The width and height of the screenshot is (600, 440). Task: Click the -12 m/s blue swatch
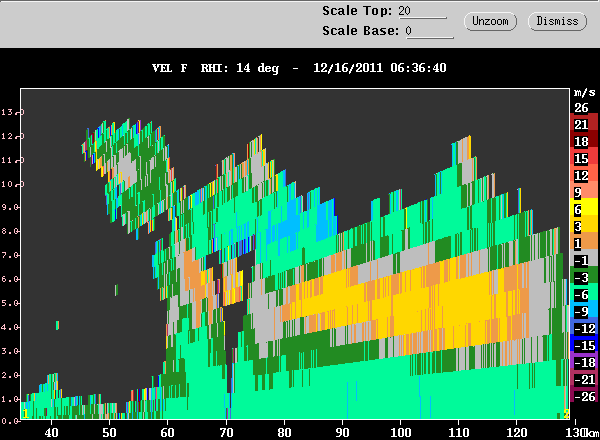[x=584, y=328]
